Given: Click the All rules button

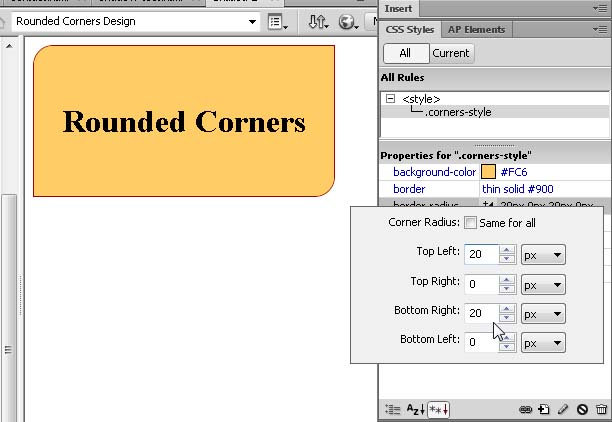Looking at the screenshot, I should [x=405, y=53].
